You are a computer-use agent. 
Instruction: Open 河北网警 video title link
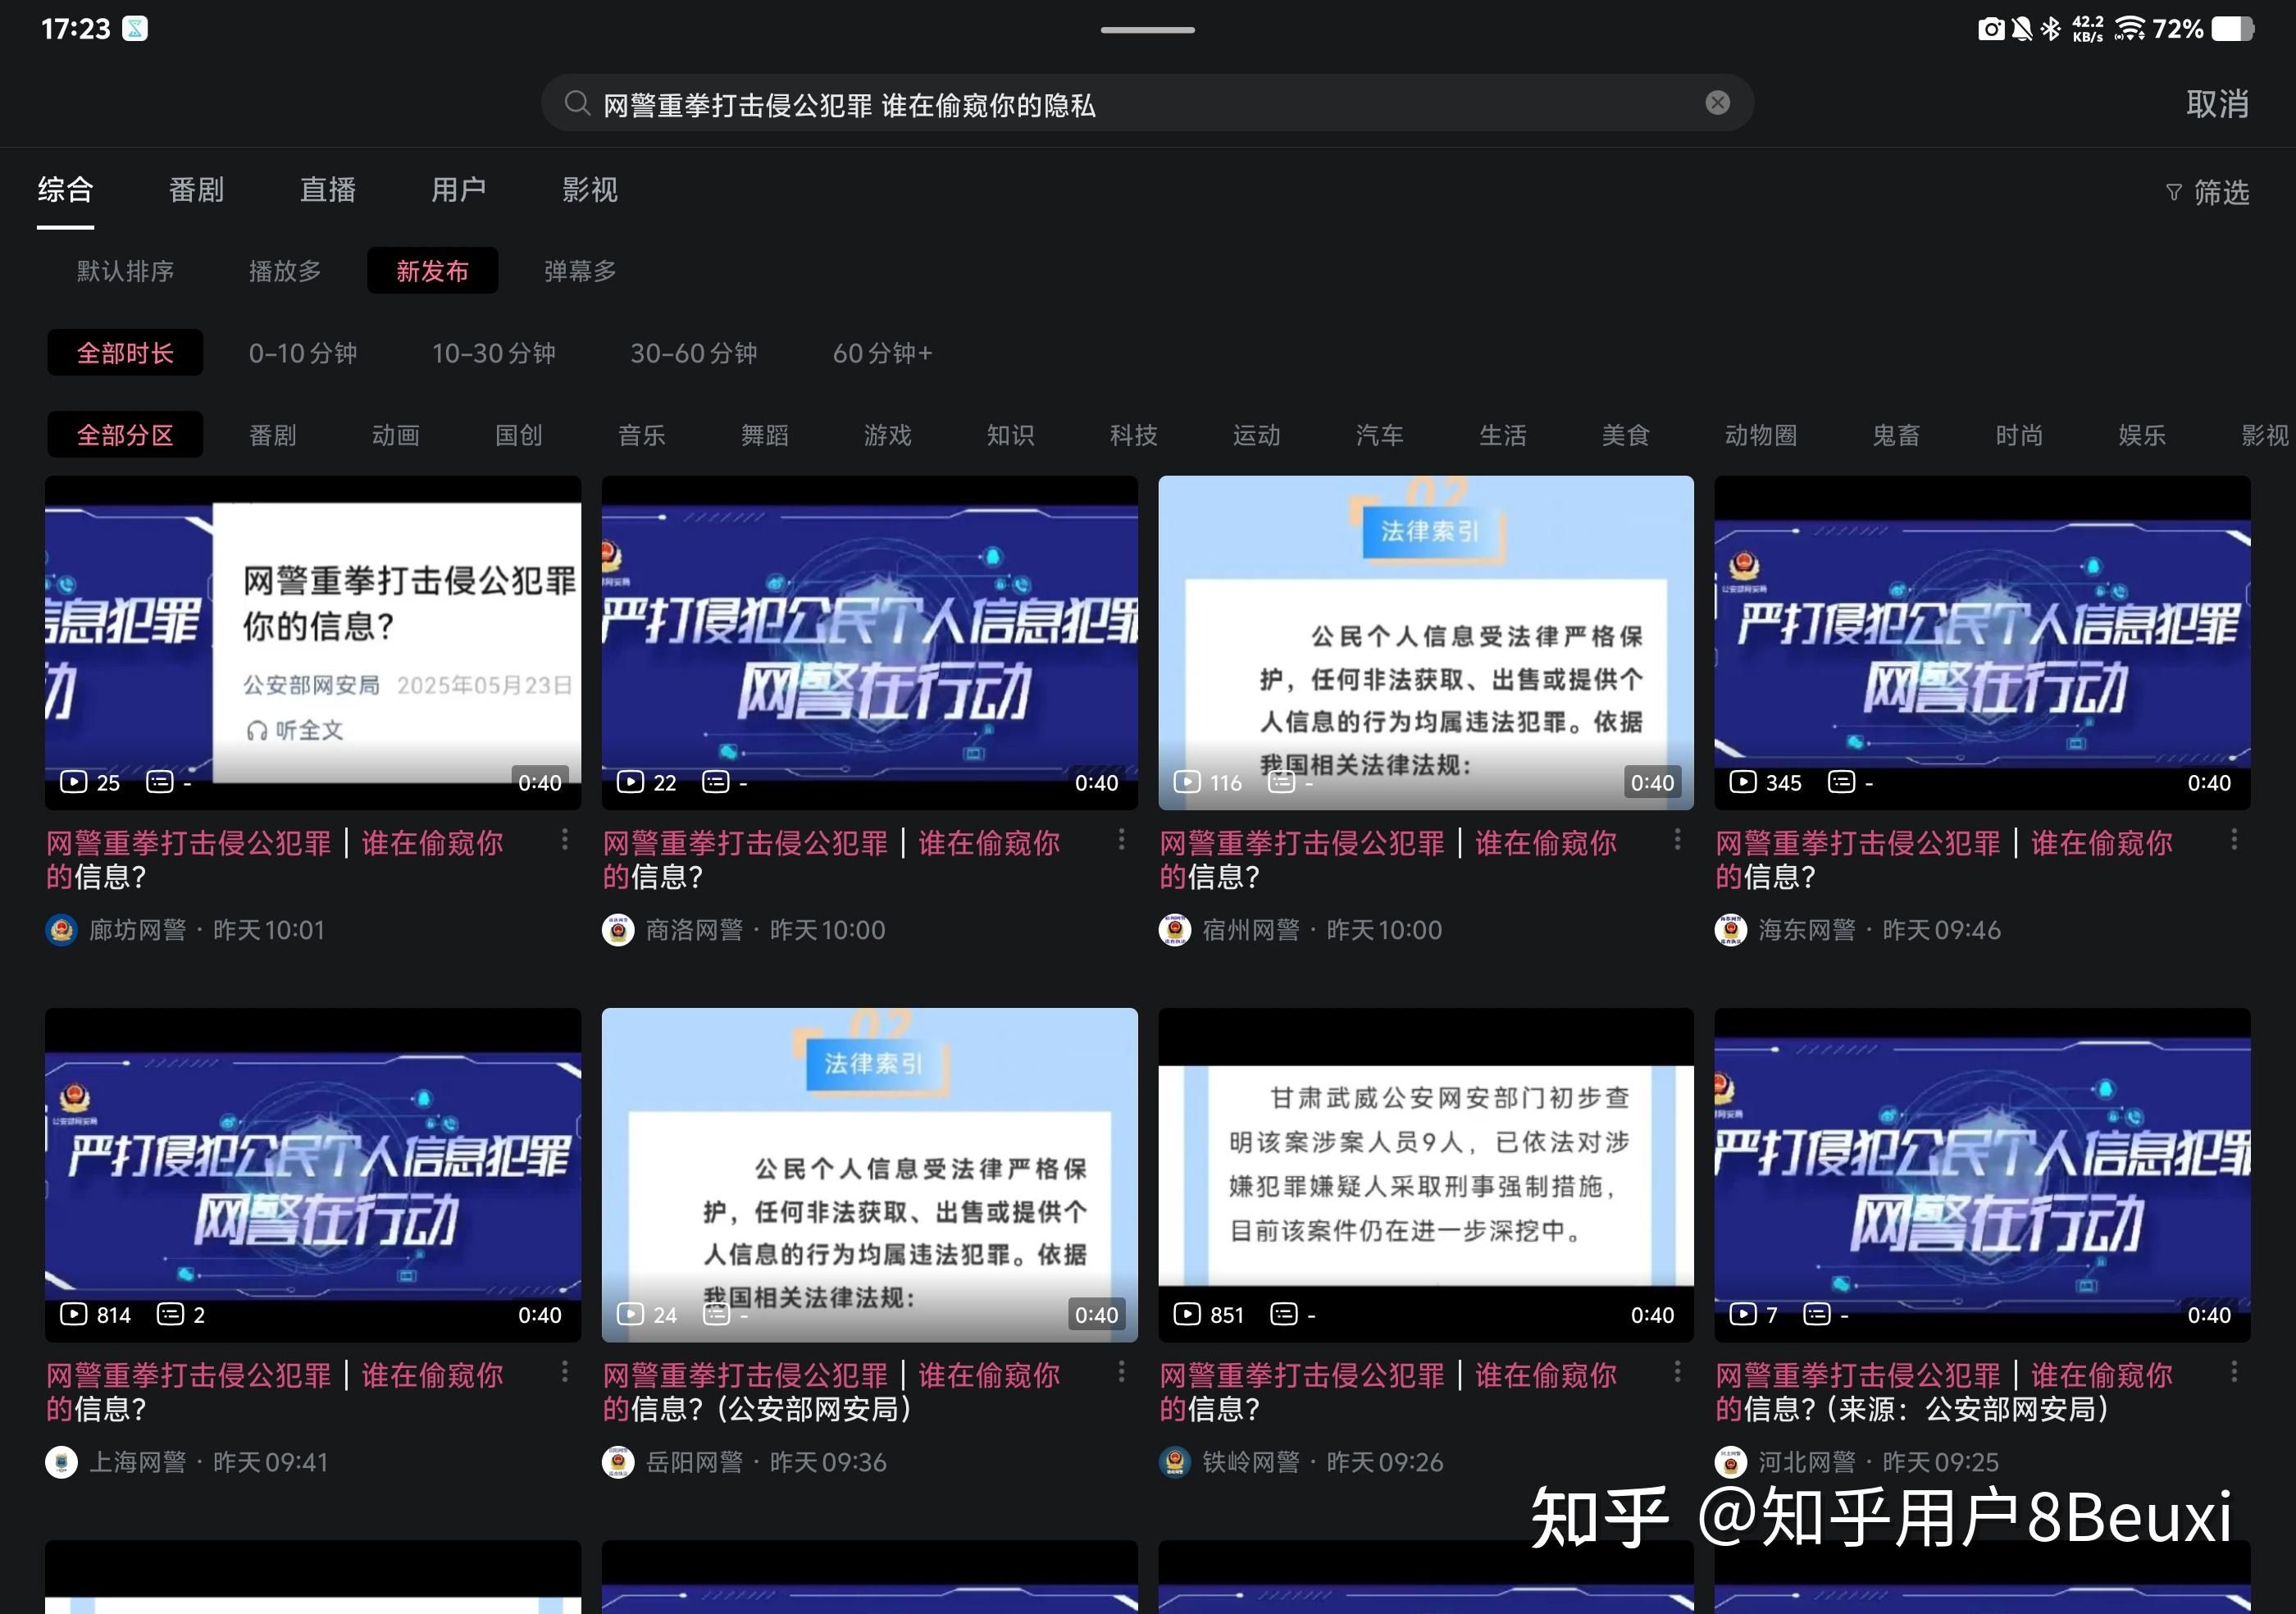click(x=1944, y=1392)
